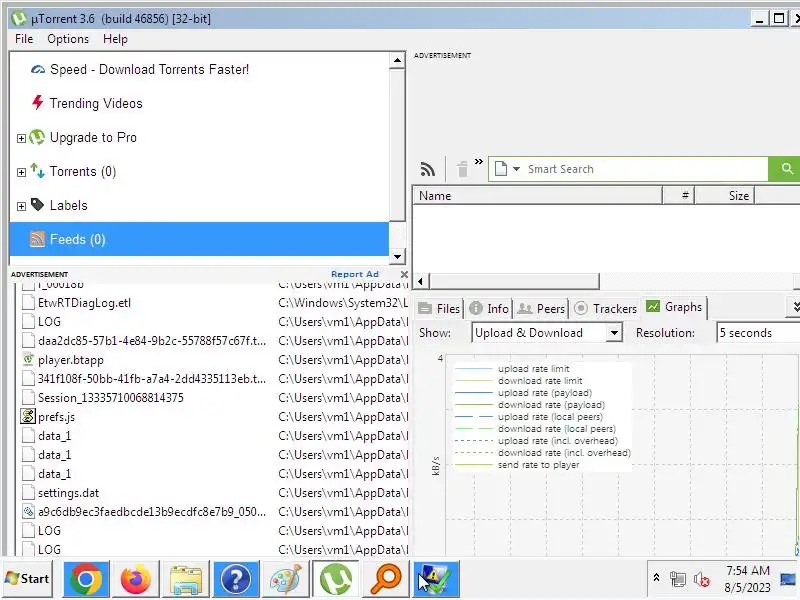The height and width of the screenshot is (600, 800).
Task: Switch to uTorrent taskbar button
Action: (x=335, y=579)
